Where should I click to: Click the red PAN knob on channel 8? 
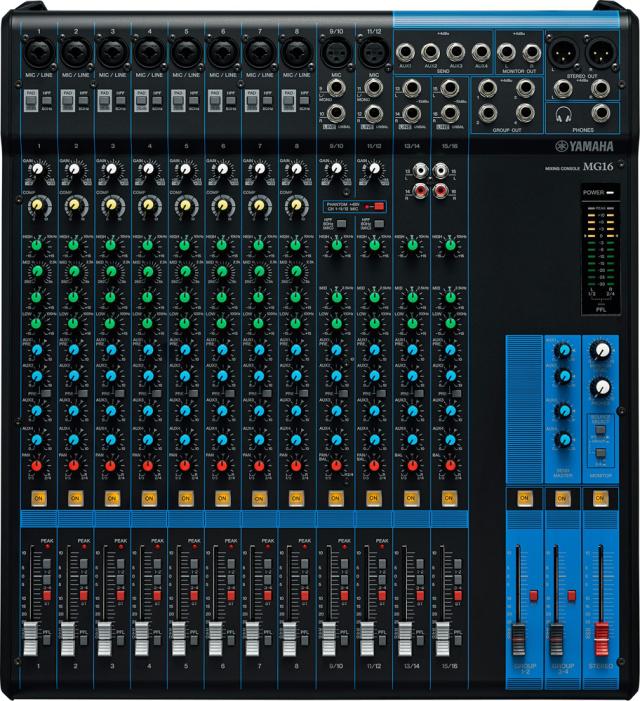click(296, 466)
